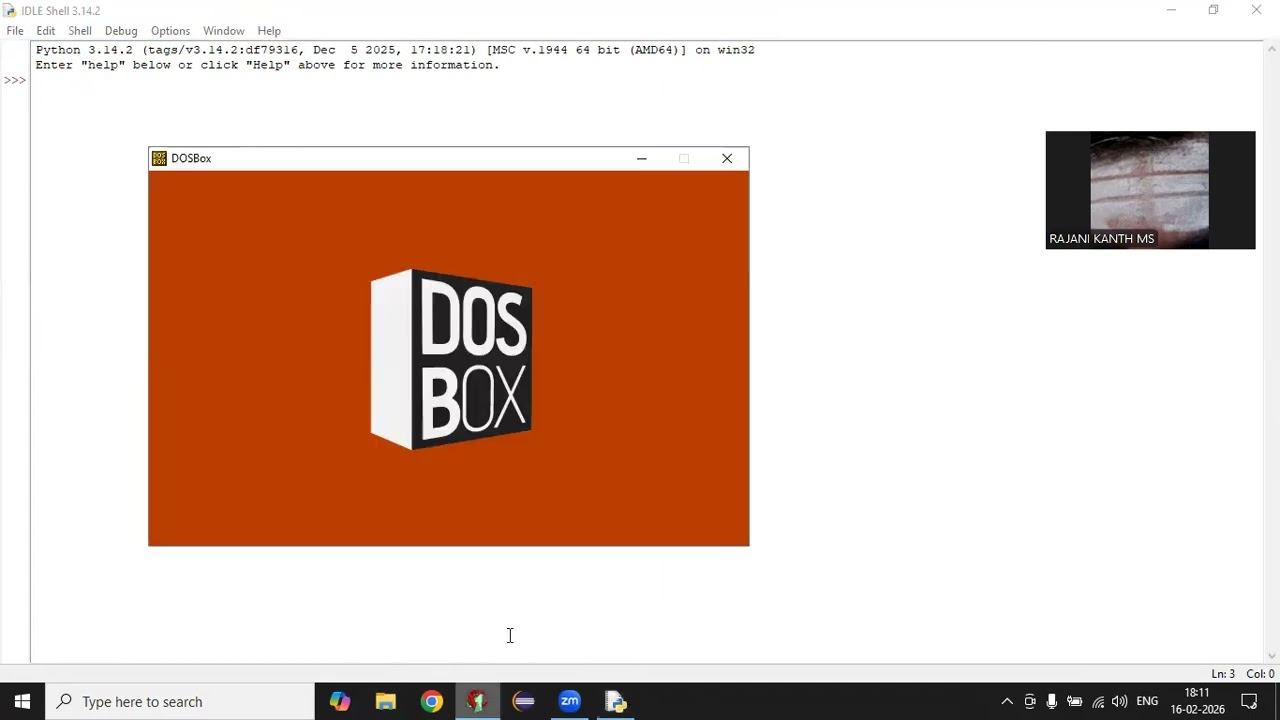Open Google Chrome from the taskbar
The width and height of the screenshot is (1280, 720).
click(x=432, y=701)
